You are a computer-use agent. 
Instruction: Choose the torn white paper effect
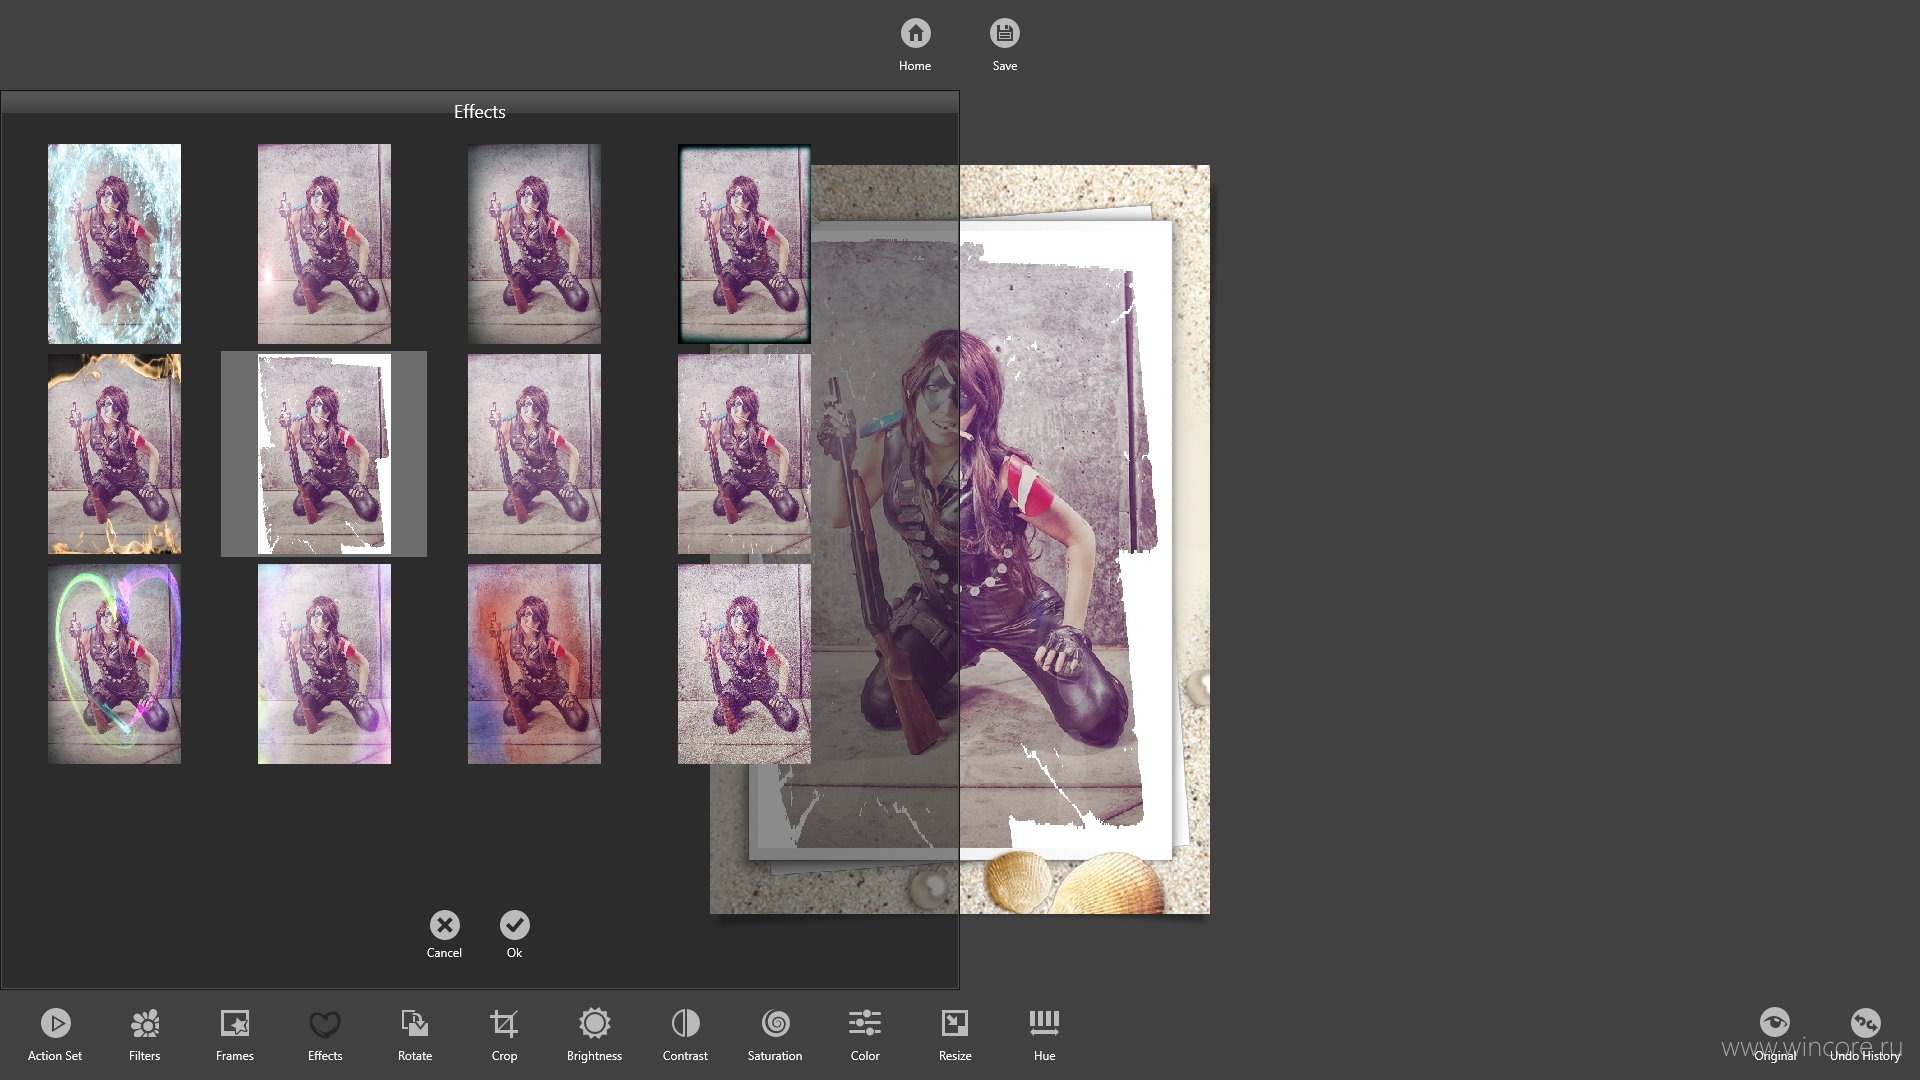click(324, 454)
